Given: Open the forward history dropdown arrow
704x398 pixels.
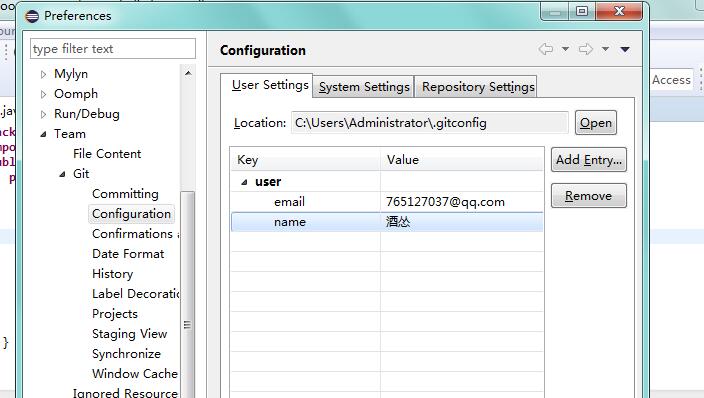Looking at the screenshot, I should pos(605,49).
